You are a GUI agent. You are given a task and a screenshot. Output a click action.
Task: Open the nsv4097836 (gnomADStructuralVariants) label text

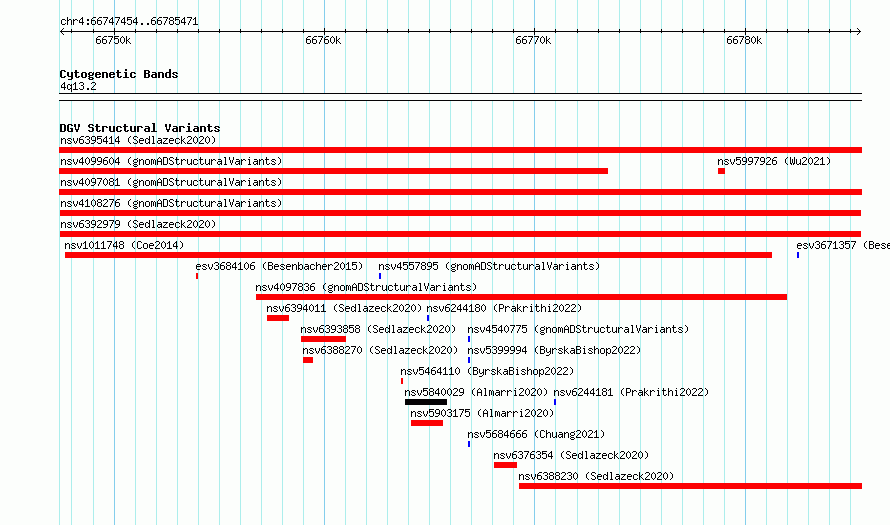[x=366, y=287]
